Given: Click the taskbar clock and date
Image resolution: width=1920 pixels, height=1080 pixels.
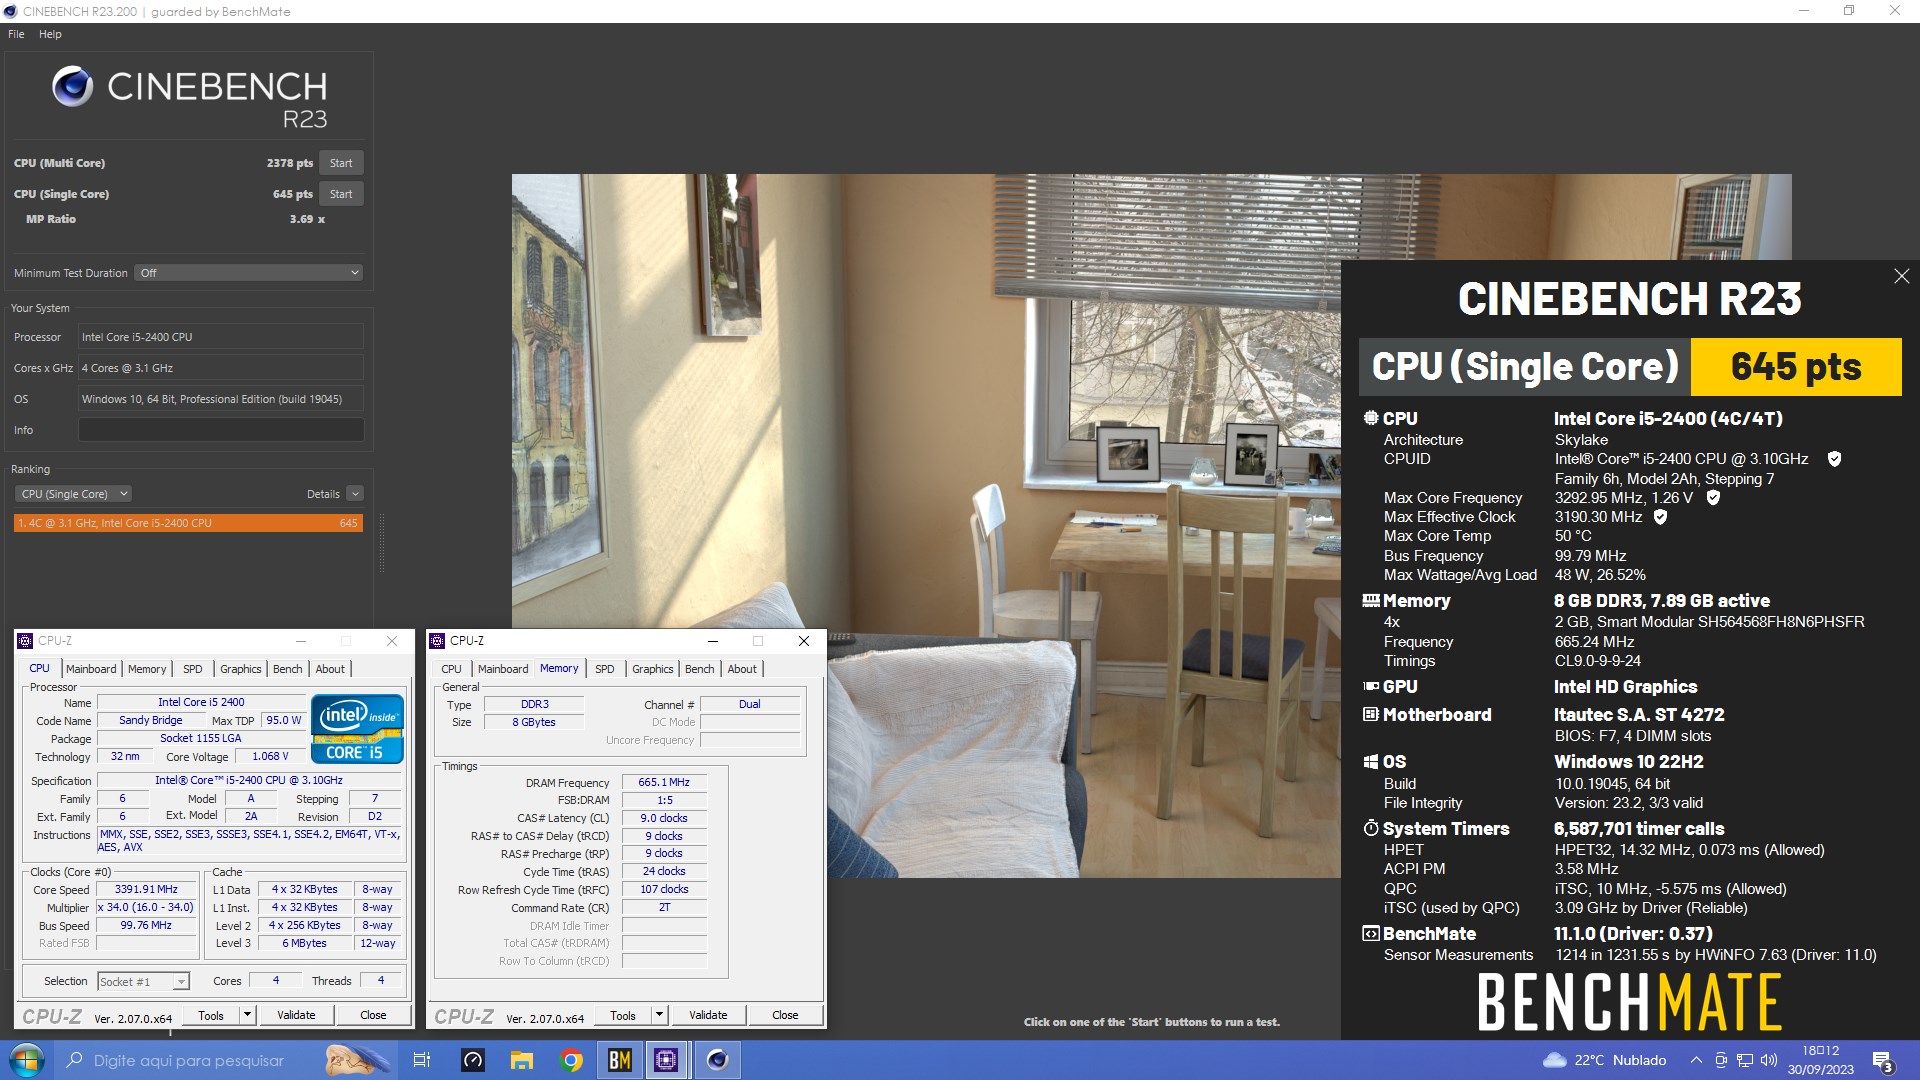Looking at the screenshot, I should [x=1821, y=1060].
